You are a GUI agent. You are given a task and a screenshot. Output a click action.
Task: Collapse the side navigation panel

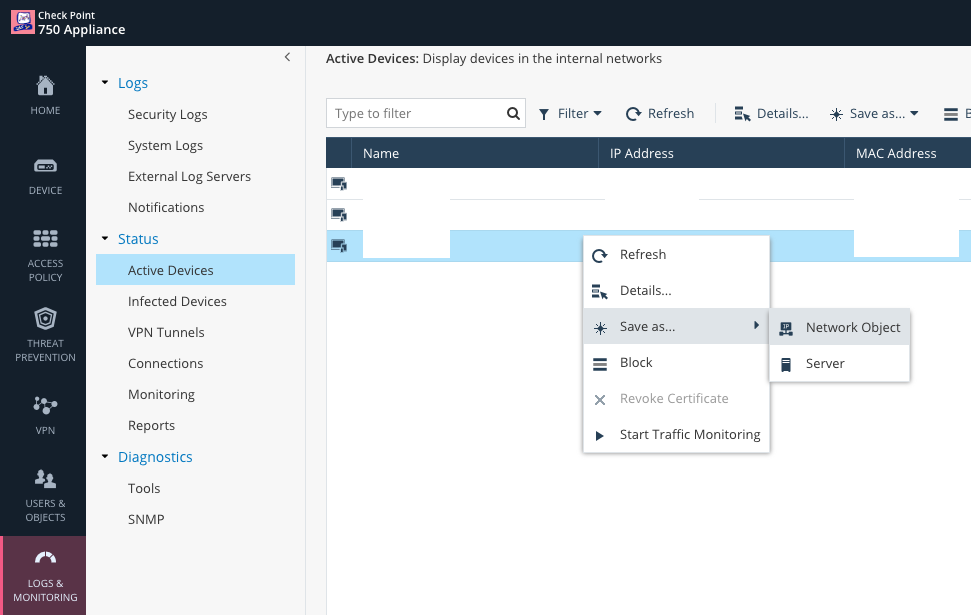point(287,57)
